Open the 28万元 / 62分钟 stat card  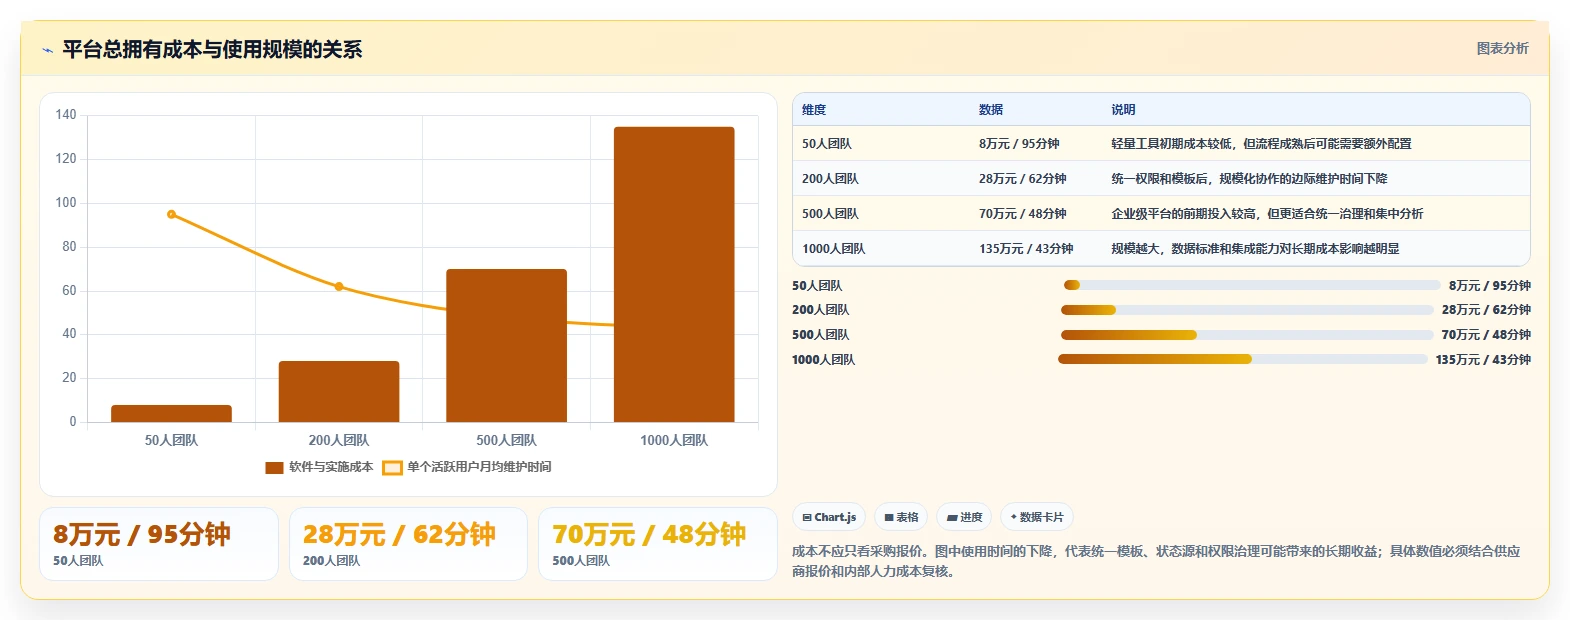(x=408, y=544)
